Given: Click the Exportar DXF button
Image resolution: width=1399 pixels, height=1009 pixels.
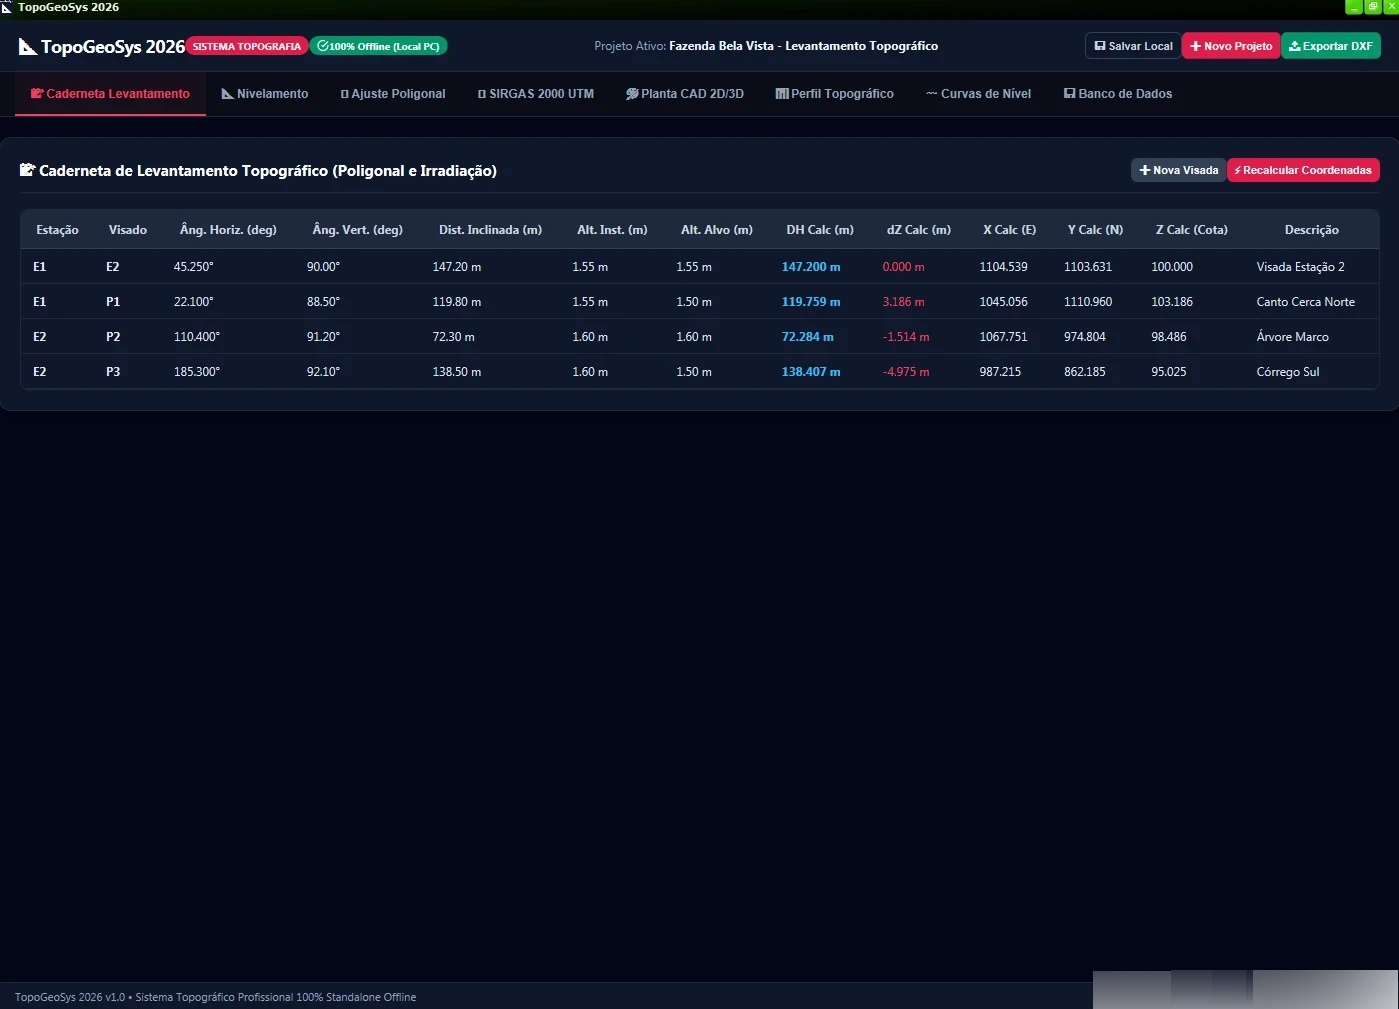Looking at the screenshot, I should click(1331, 46).
